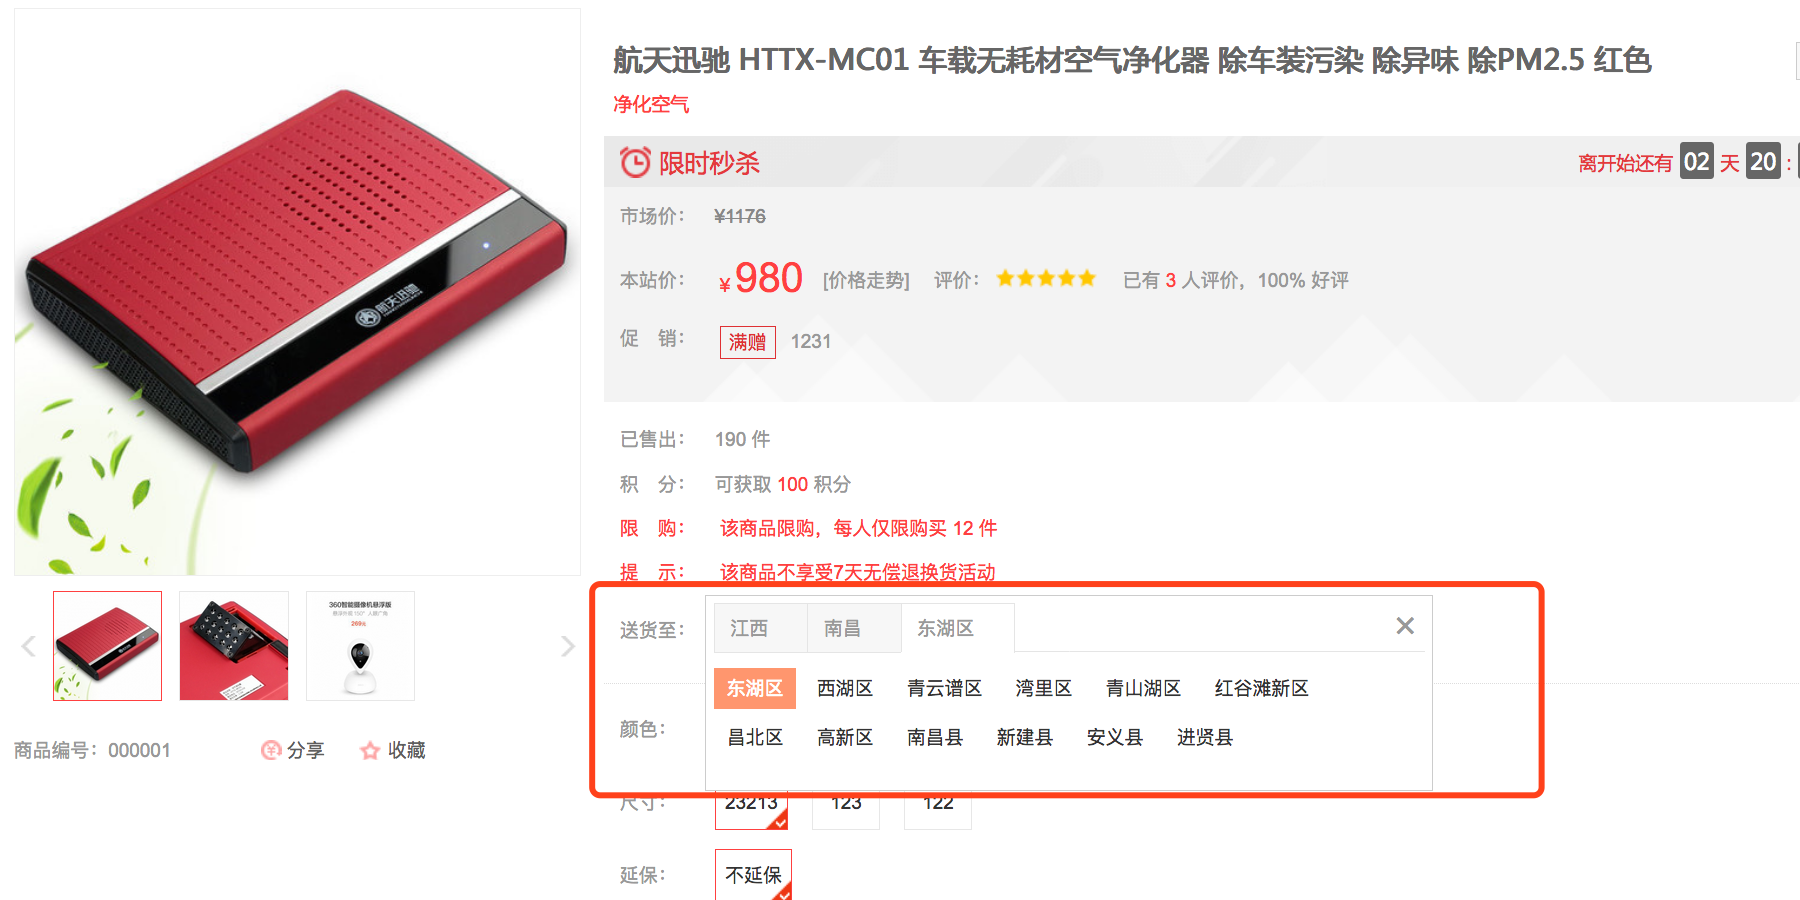The width and height of the screenshot is (1800, 900).
Task: Choose 红谷滩新区 district
Action: (x=1261, y=688)
